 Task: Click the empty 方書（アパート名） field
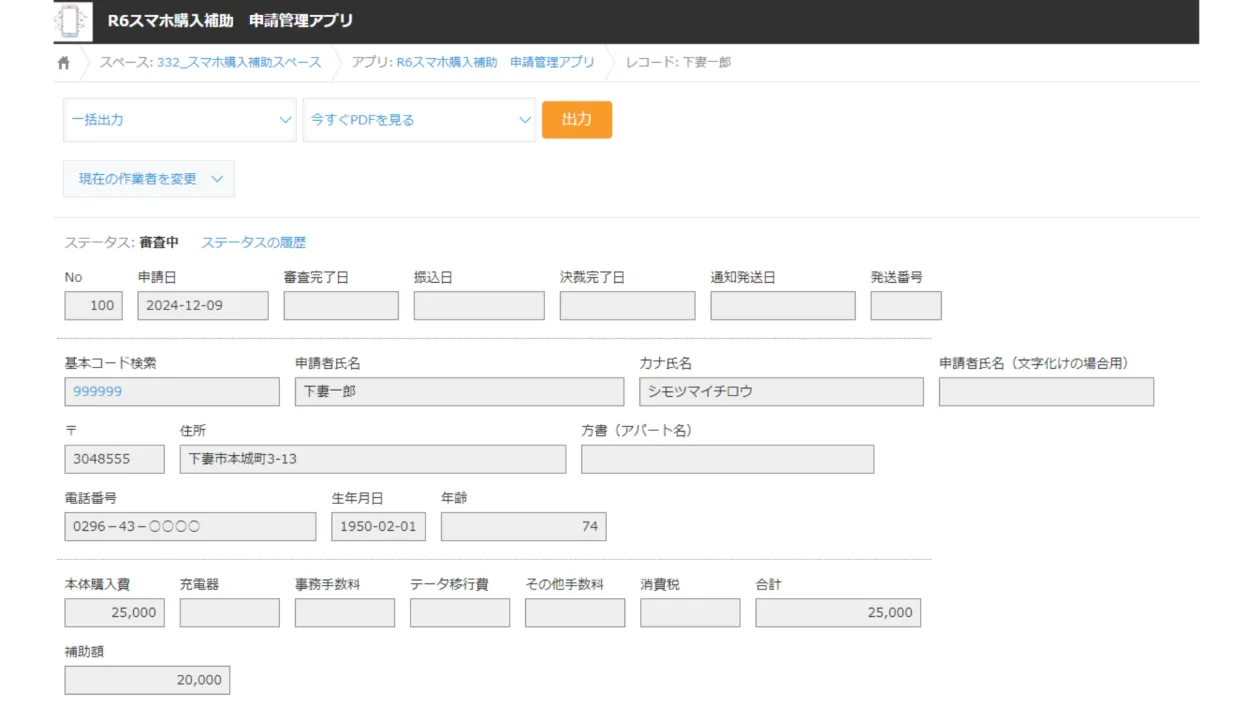727,459
